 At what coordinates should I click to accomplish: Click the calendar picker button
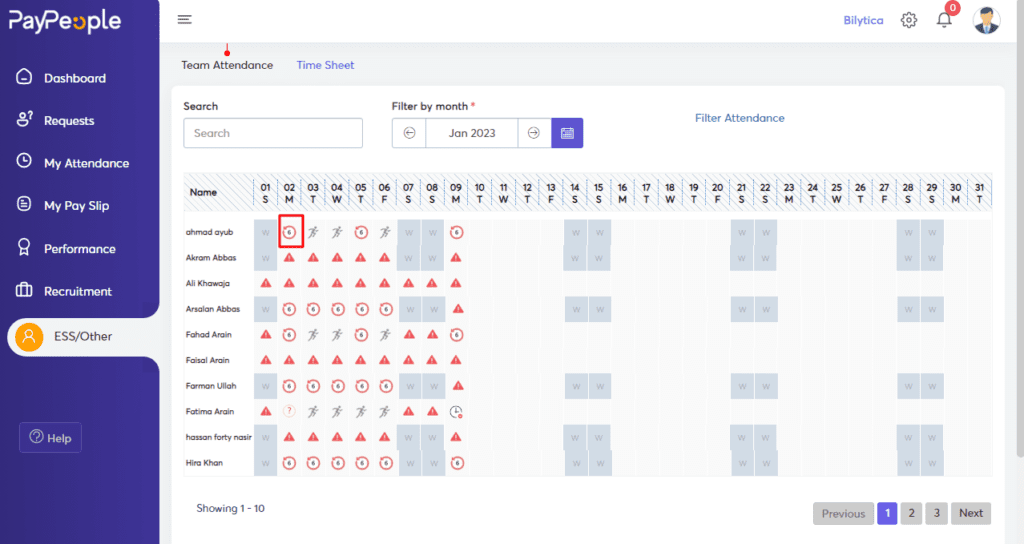pos(567,133)
